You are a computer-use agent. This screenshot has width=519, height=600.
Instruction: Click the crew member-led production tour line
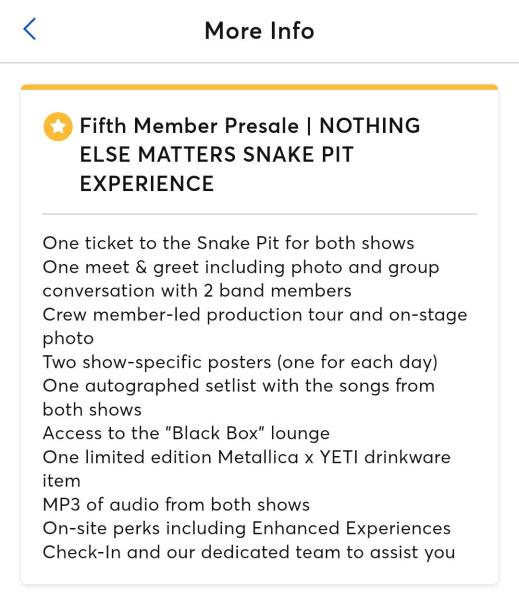tap(255, 315)
